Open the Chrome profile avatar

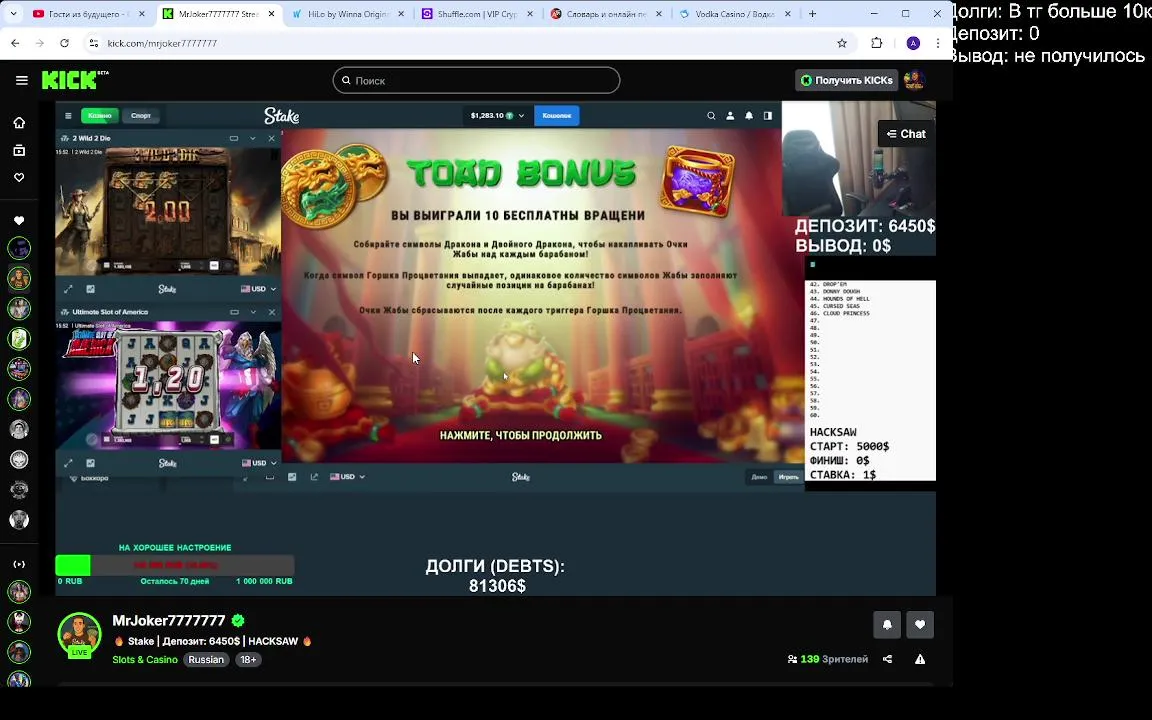913,43
